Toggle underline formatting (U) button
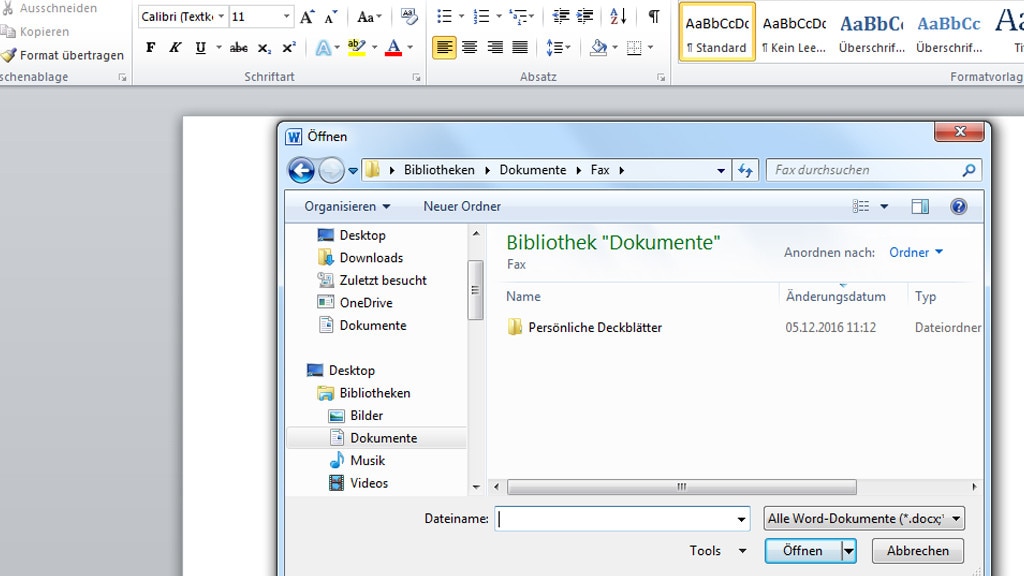This screenshot has width=1024, height=576. point(200,48)
